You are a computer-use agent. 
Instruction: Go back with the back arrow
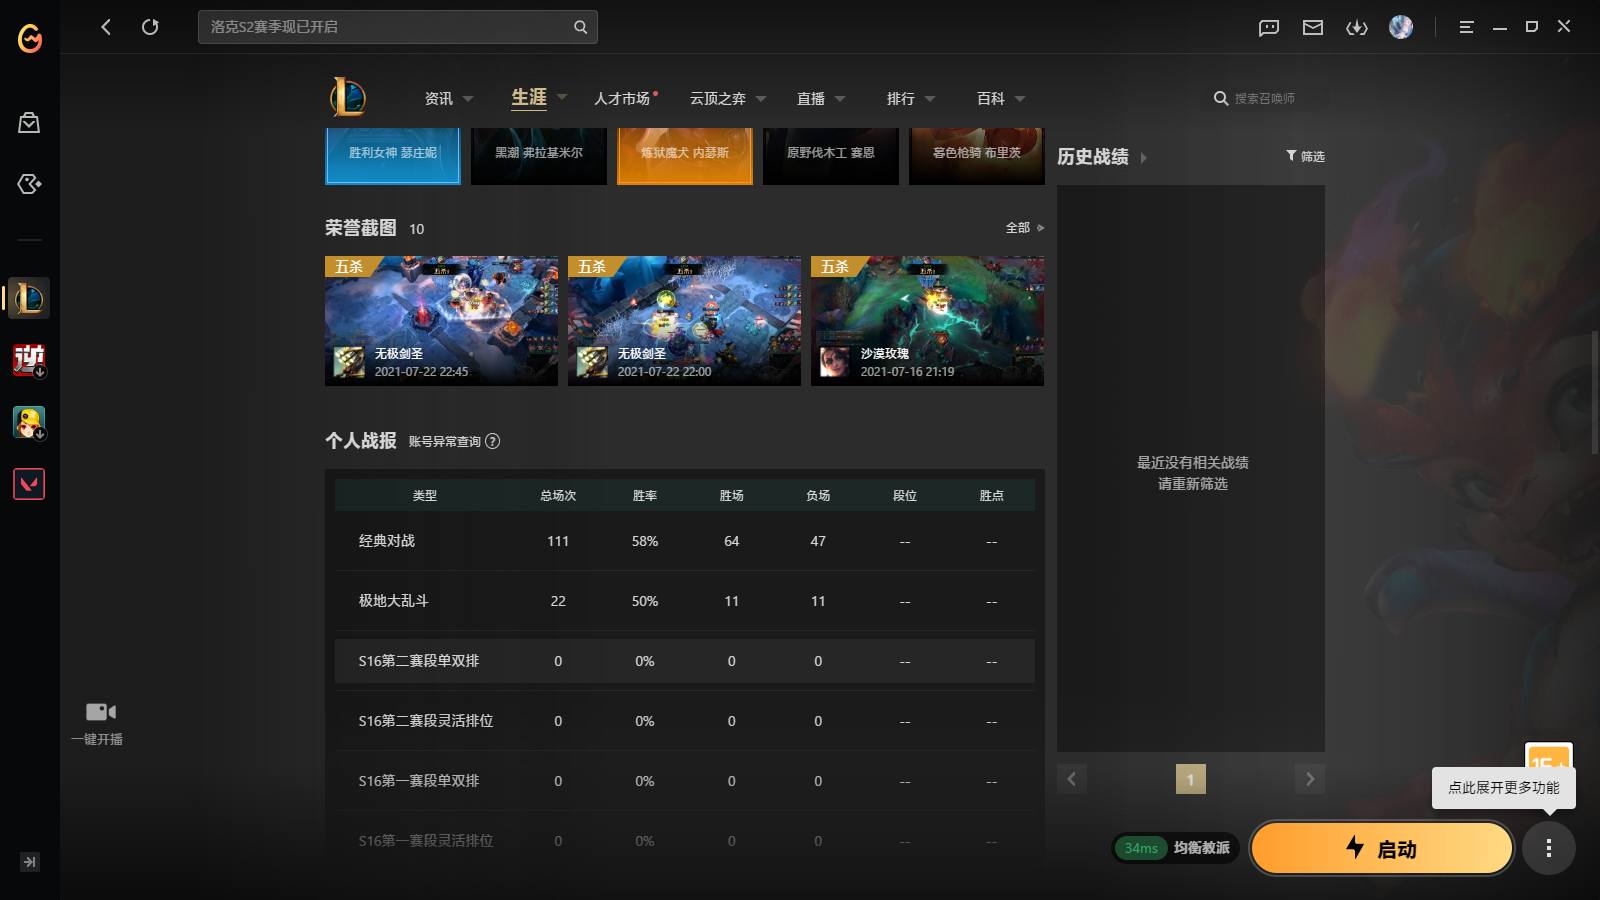coord(106,27)
